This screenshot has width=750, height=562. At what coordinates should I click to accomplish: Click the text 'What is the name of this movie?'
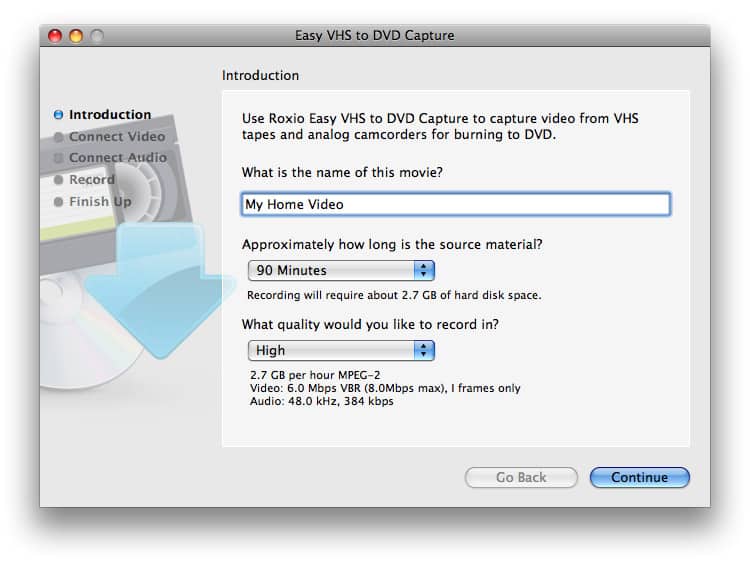point(342,172)
